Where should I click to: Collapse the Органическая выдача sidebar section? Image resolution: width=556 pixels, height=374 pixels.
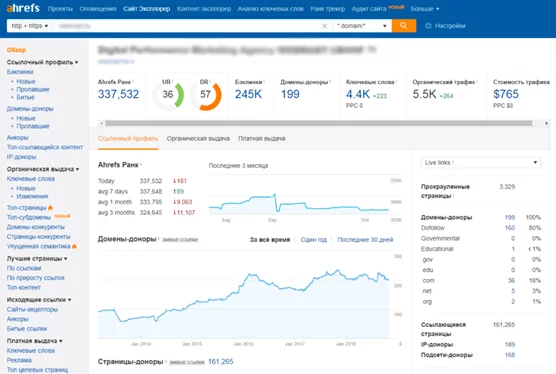click(x=43, y=169)
